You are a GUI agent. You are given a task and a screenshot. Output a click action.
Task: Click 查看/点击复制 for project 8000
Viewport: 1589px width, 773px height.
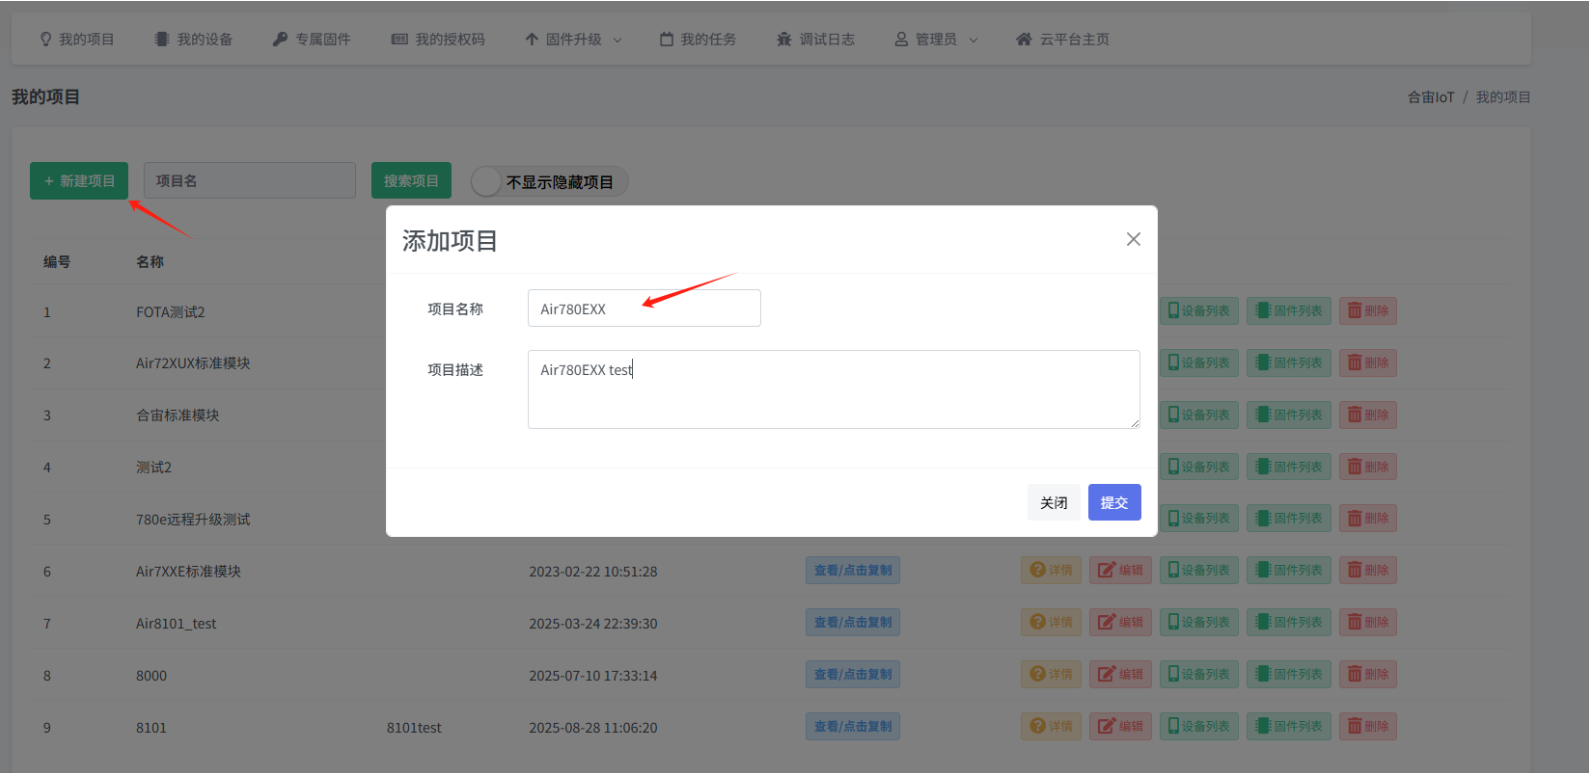click(x=852, y=674)
